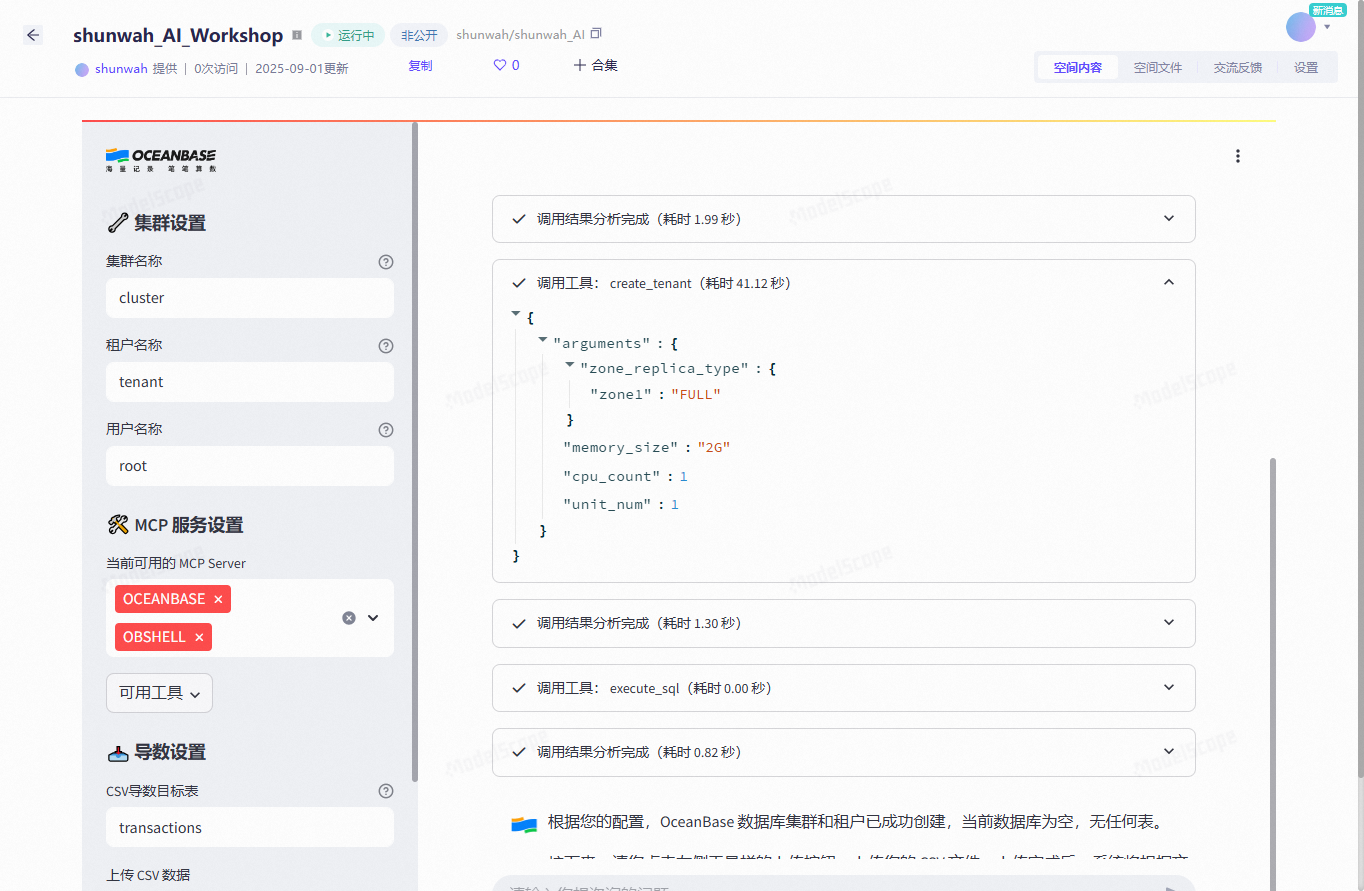Expand the 调用结果分析完成 1.30 秒 row

[x=844, y=623]
